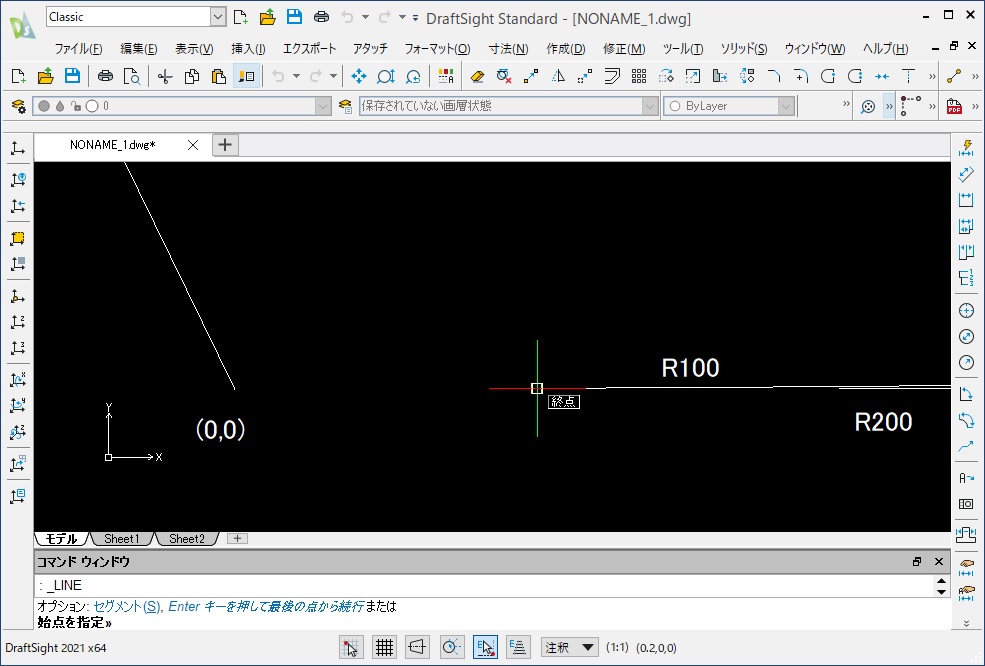Close the NONAME_1.dwg document tab
The width and height of the screenshot is (985, 666).
click(193, 145)
